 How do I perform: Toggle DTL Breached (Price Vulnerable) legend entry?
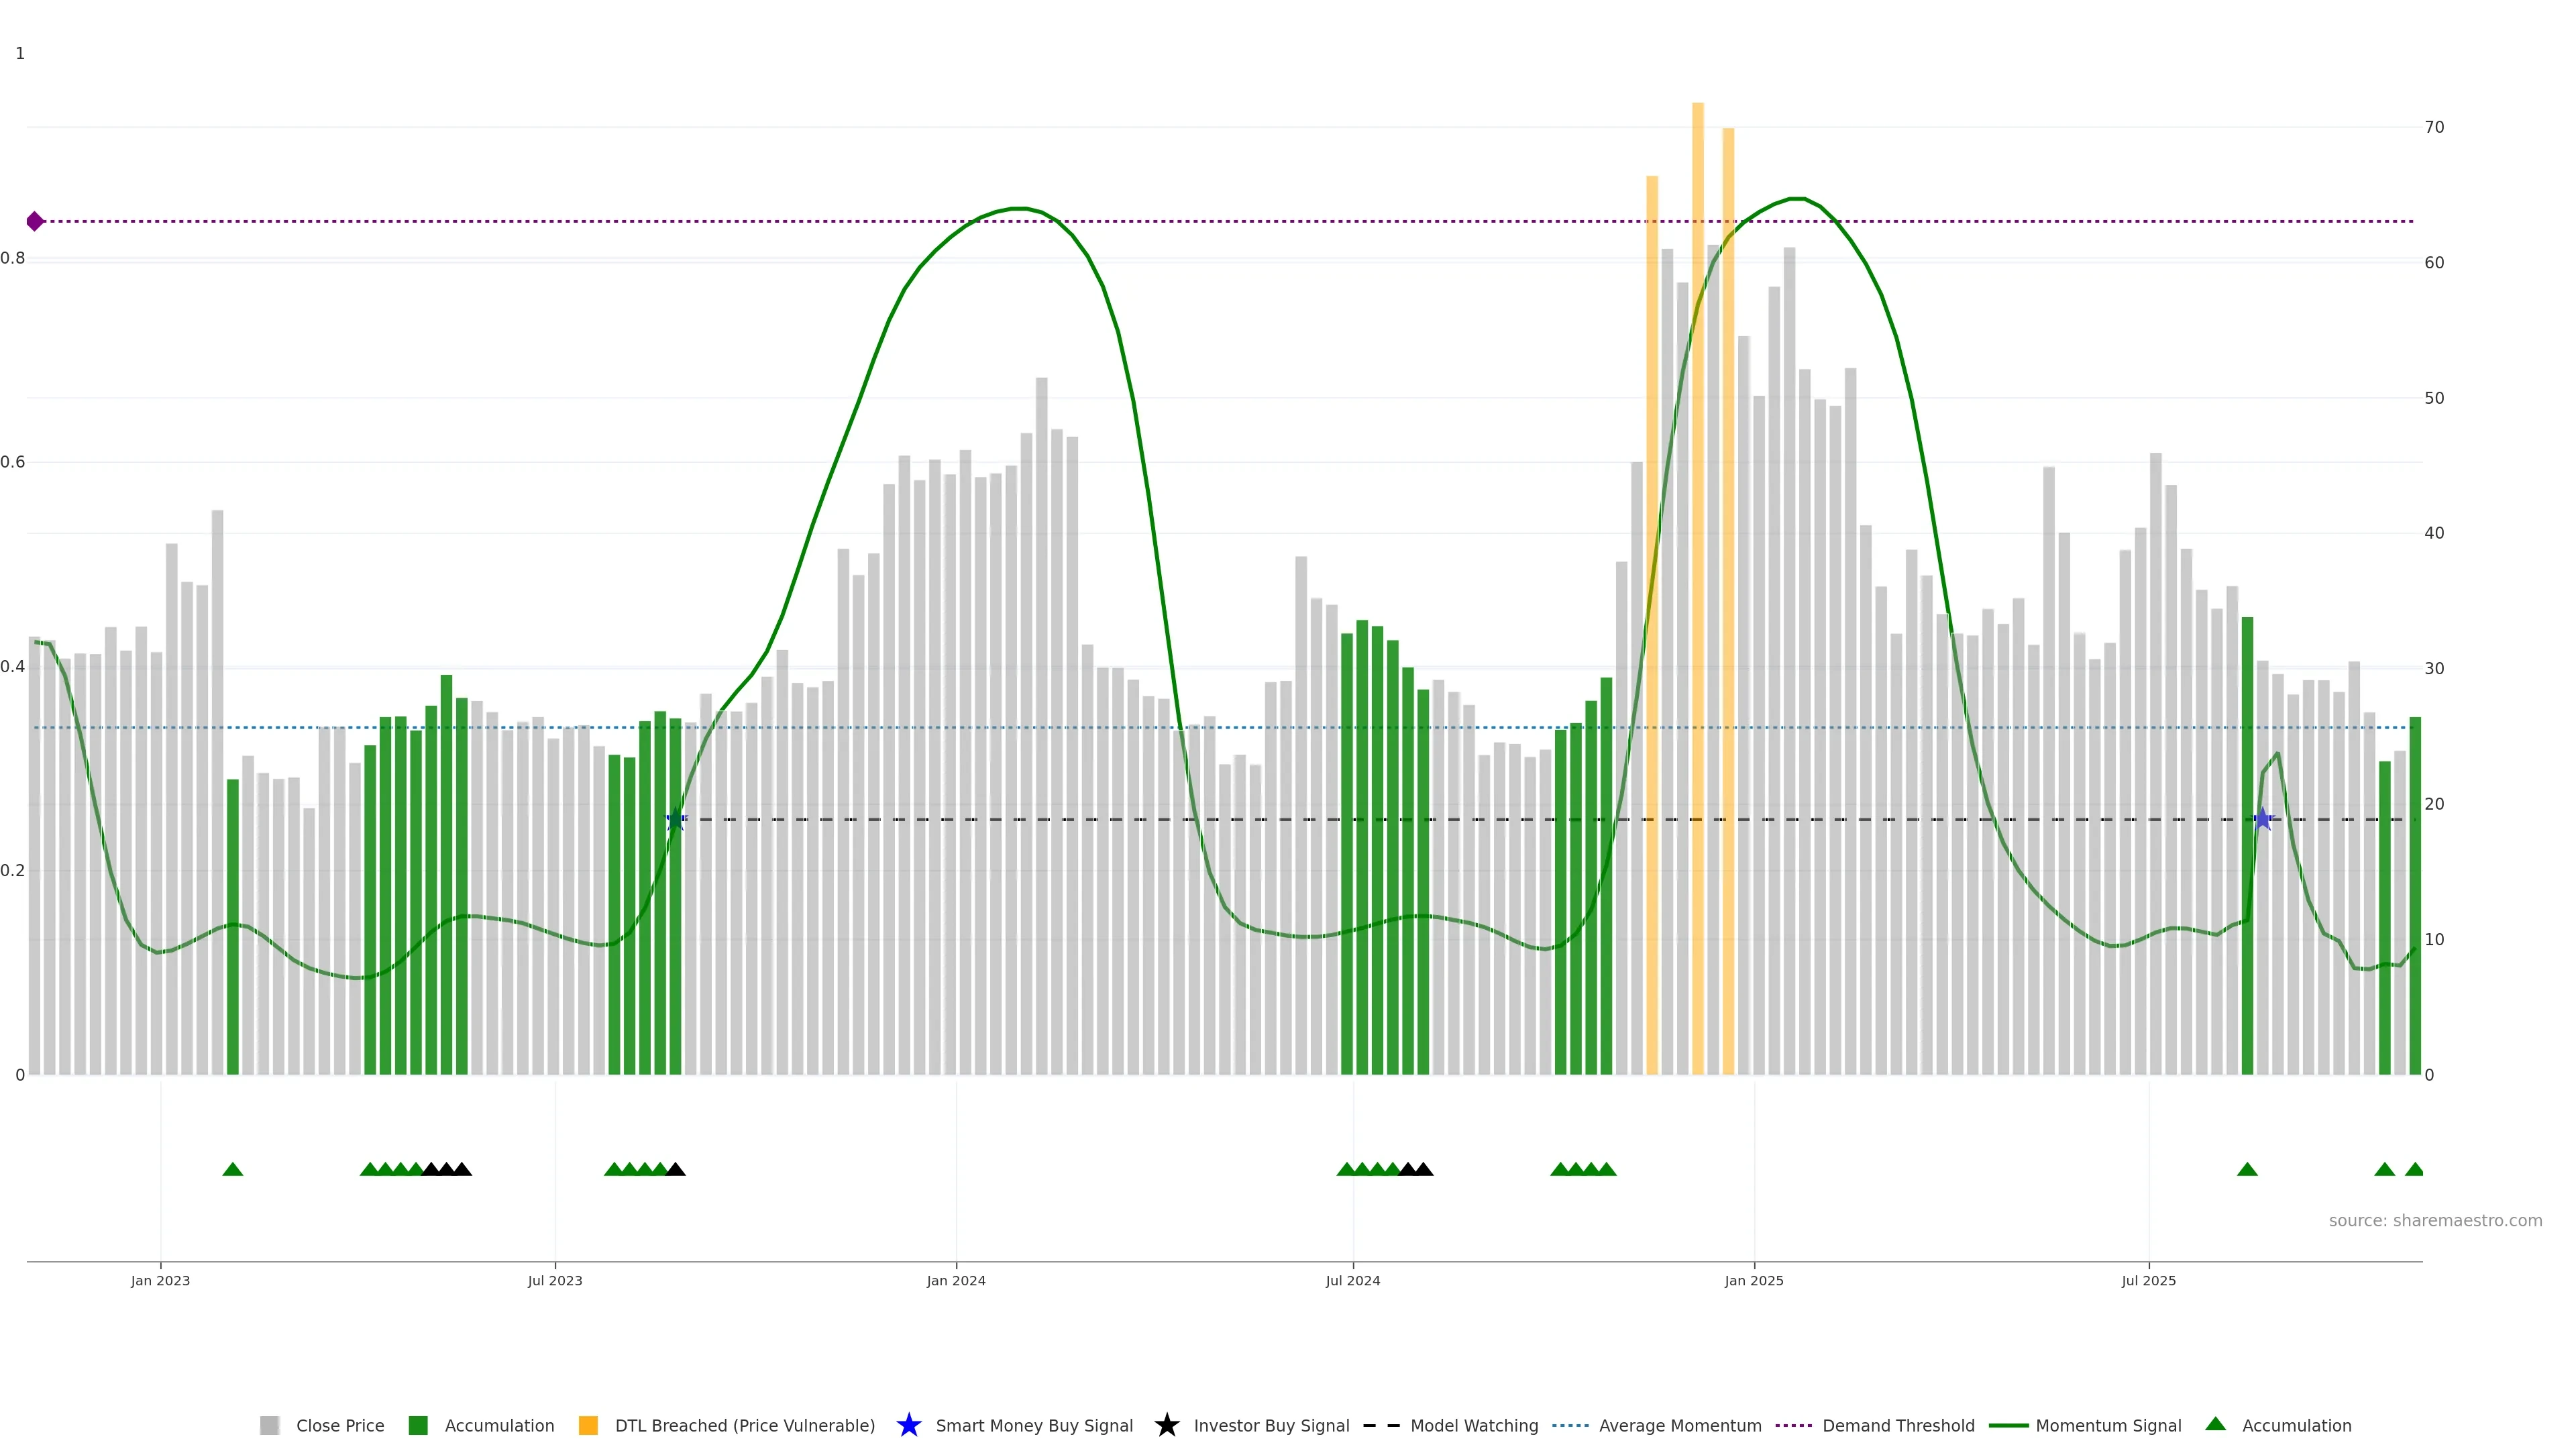(x=744, y=1425)
